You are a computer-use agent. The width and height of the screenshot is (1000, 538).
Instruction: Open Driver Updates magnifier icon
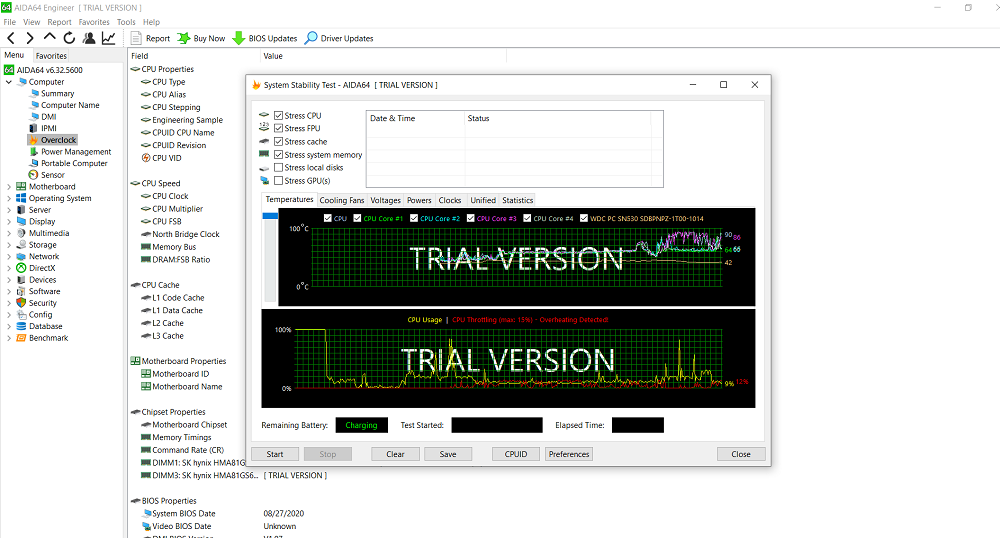point(311,38)
